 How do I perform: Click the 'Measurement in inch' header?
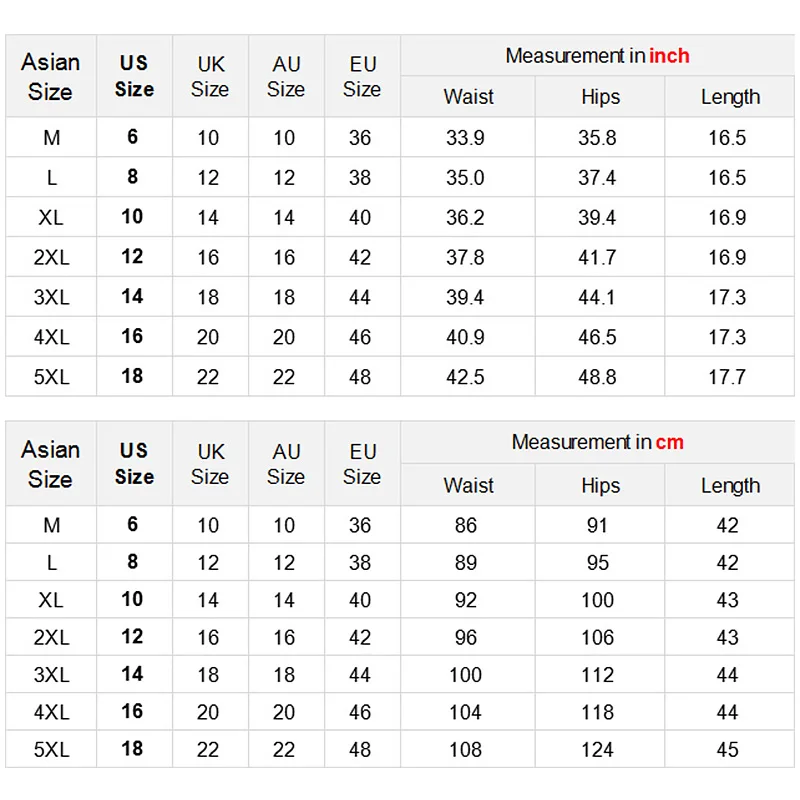coord(597,56)
